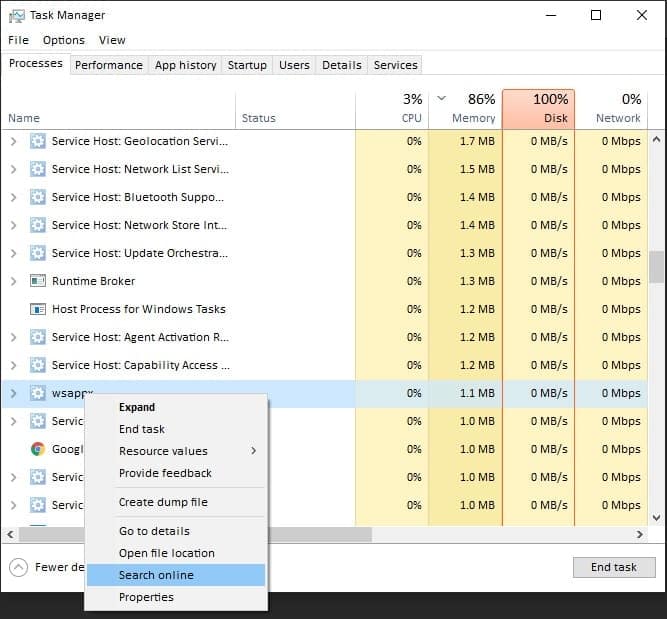
Task: Choose Properties in context menu
Action: click(x=176, y=597)
